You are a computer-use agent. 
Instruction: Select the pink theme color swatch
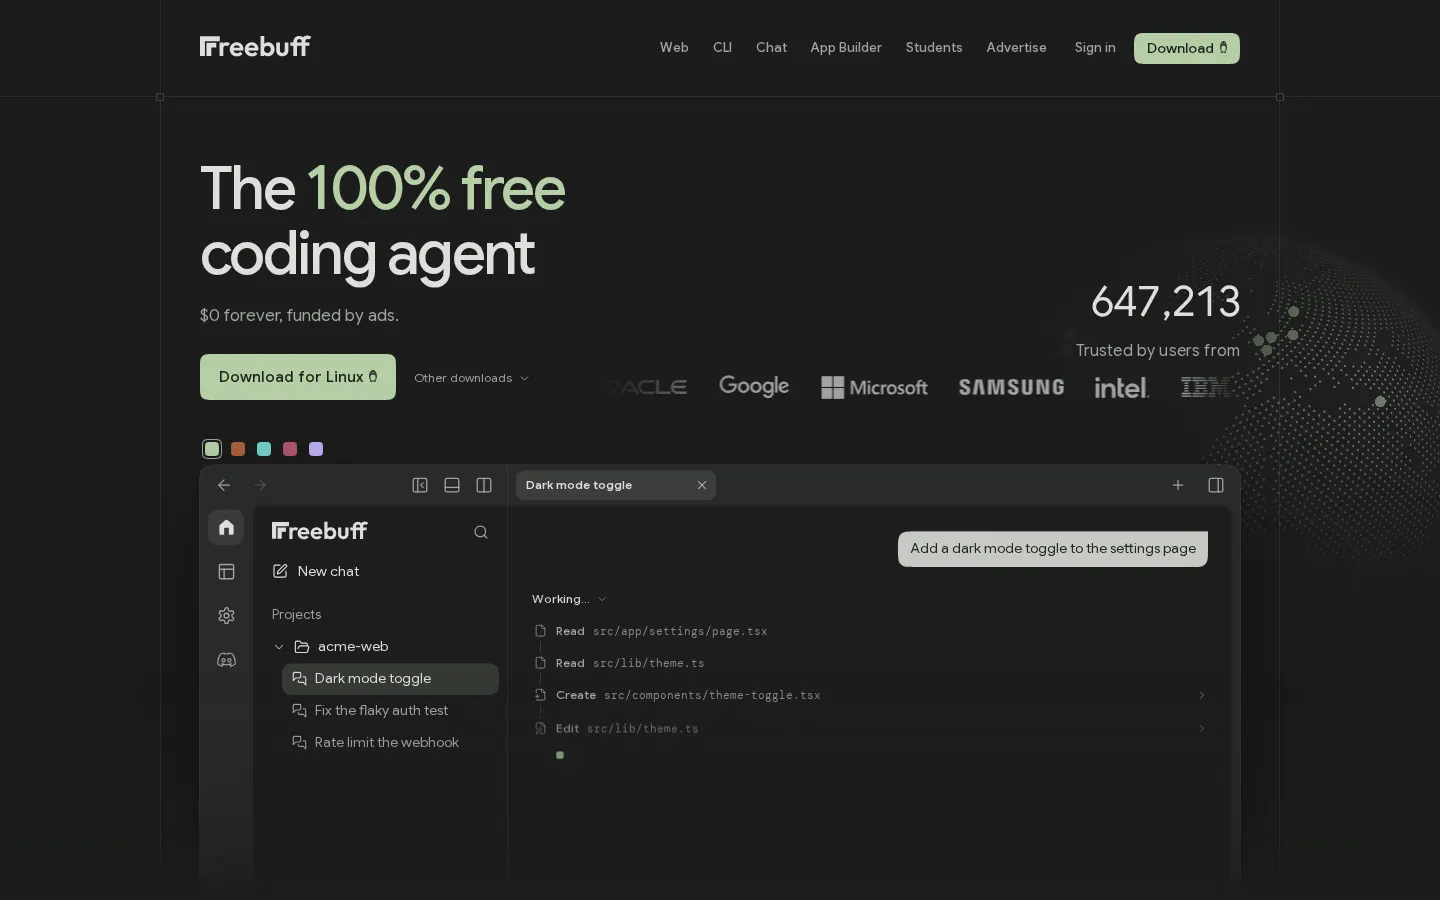[290, 449]
